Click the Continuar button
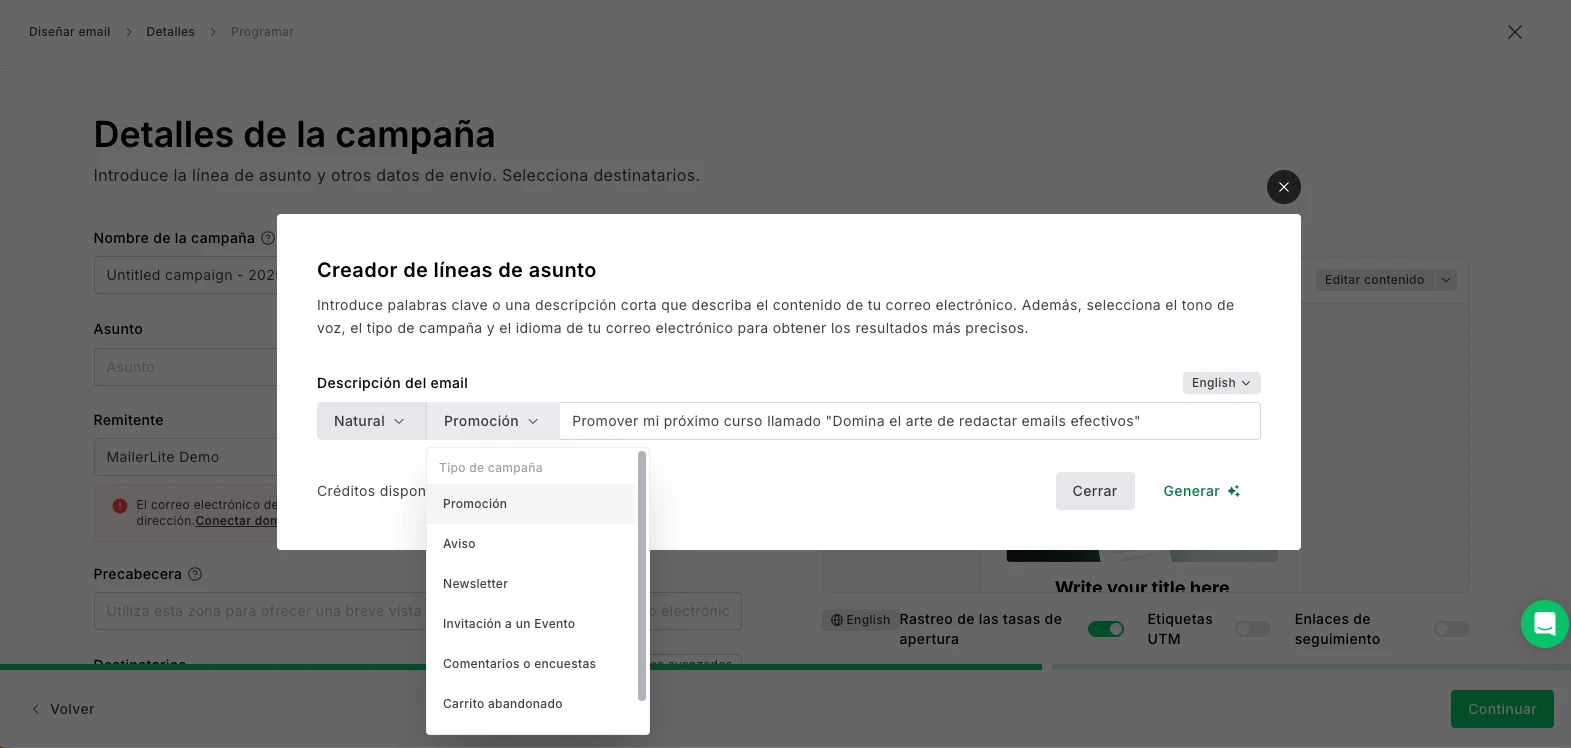1571x748 pixels. (x=1502, y=709)
